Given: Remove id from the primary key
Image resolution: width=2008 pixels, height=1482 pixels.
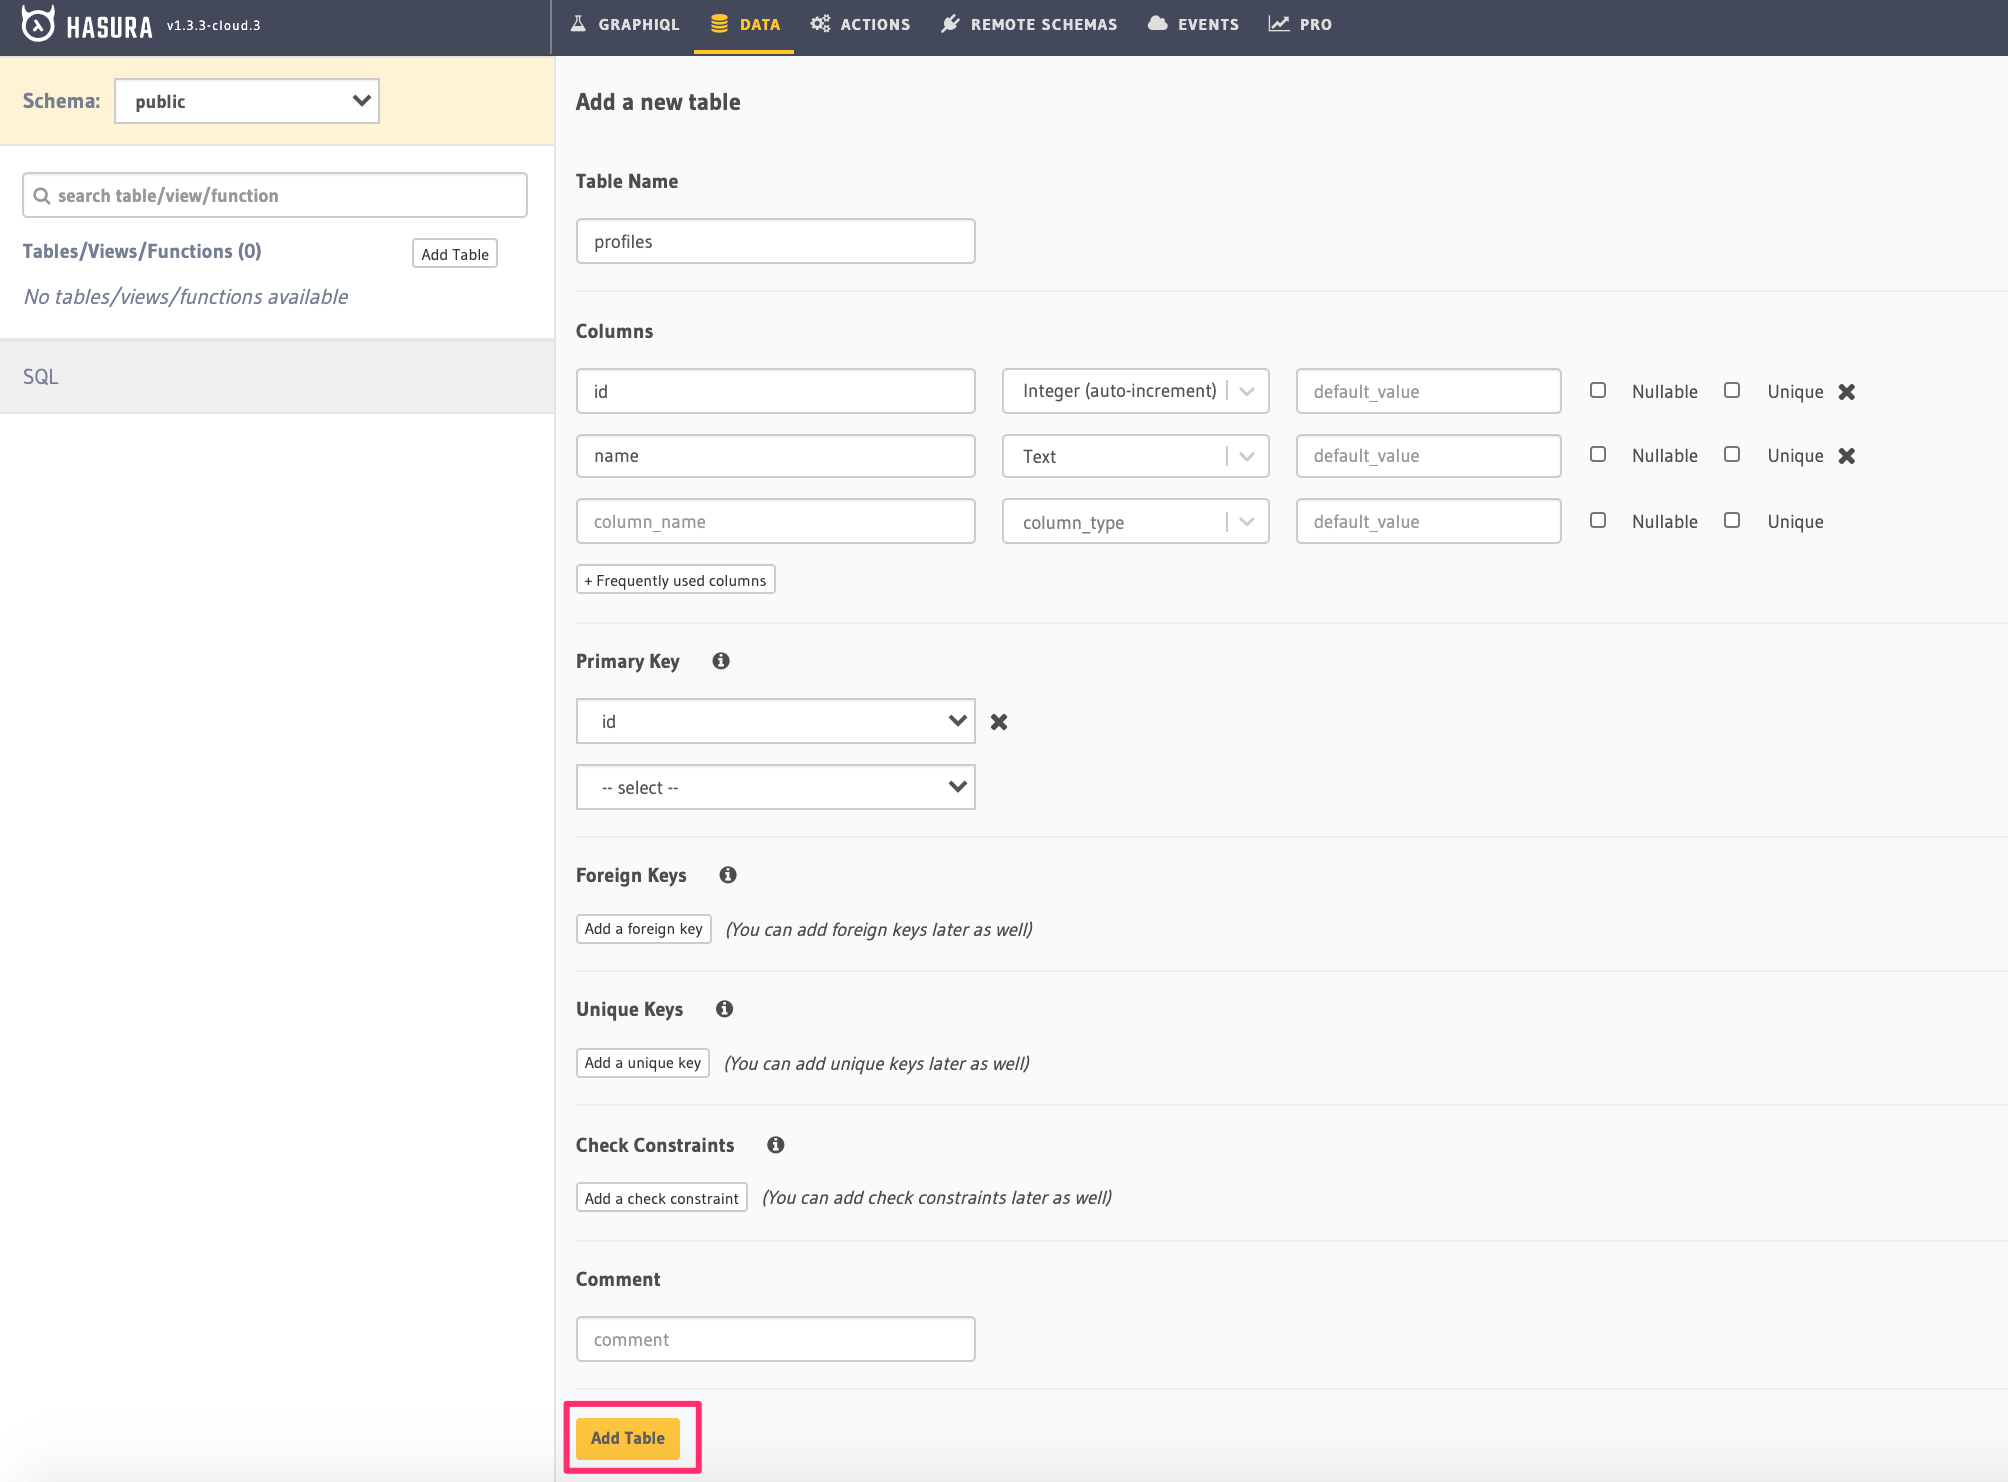Looking at the screenshot, I should pyautogui.click(x=998, y=722).
